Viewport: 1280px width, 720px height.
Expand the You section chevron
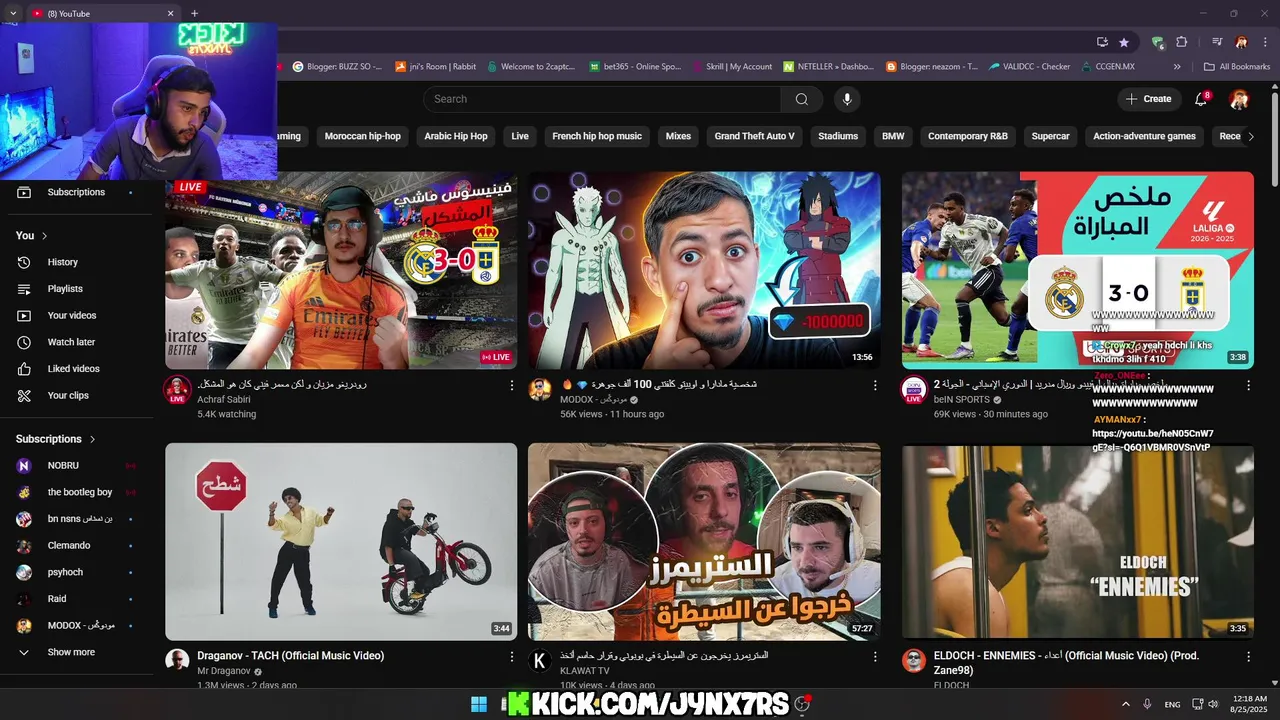[44, 236]
